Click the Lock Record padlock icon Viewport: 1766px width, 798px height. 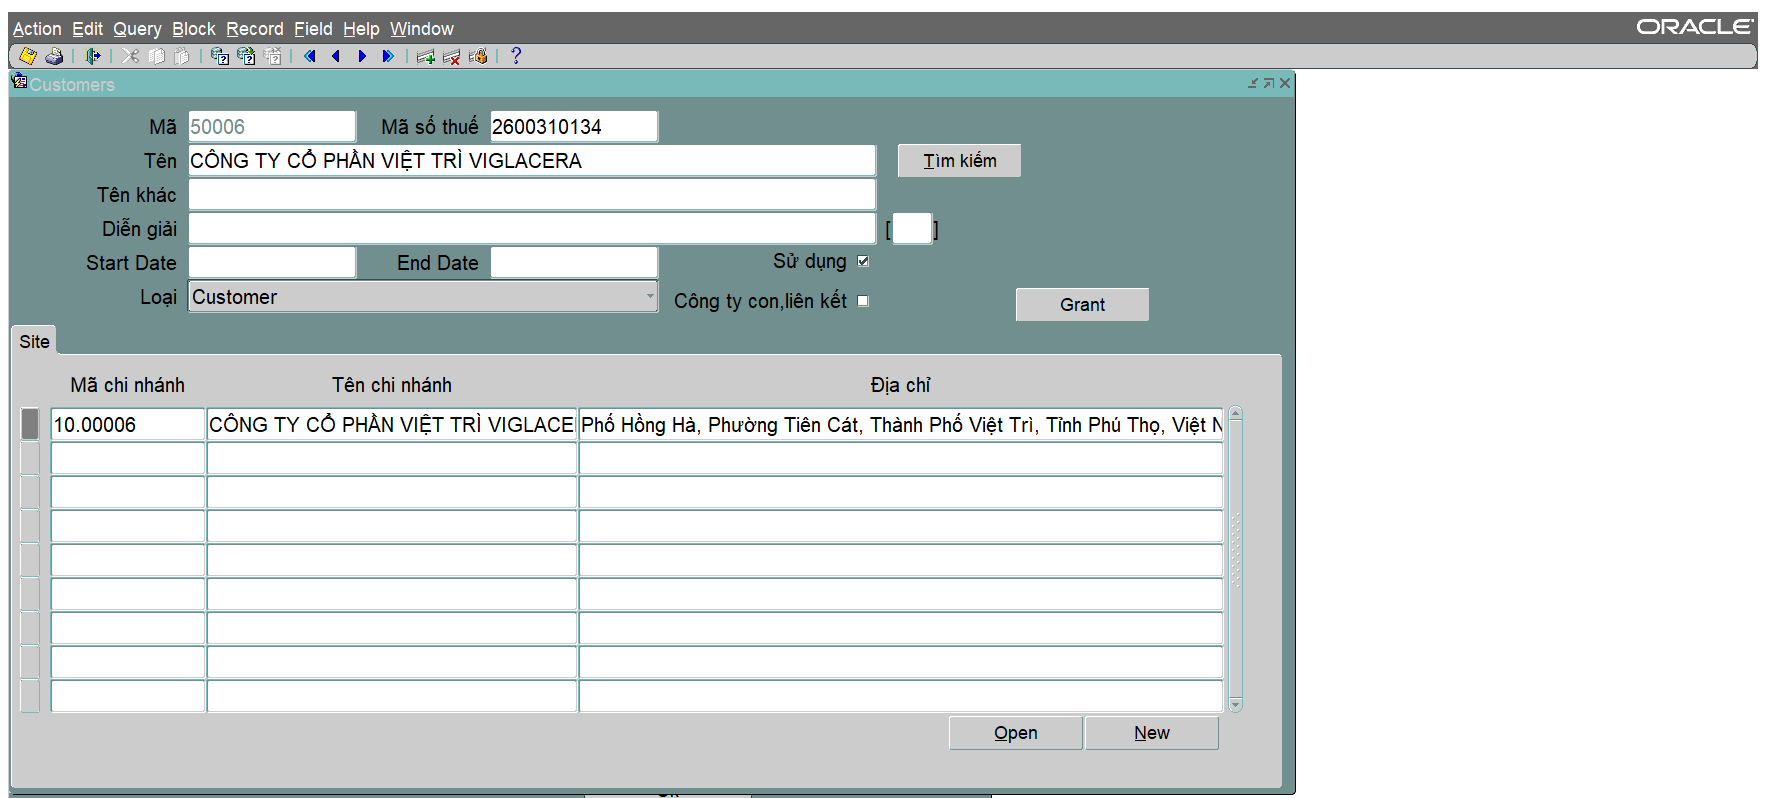478,56
